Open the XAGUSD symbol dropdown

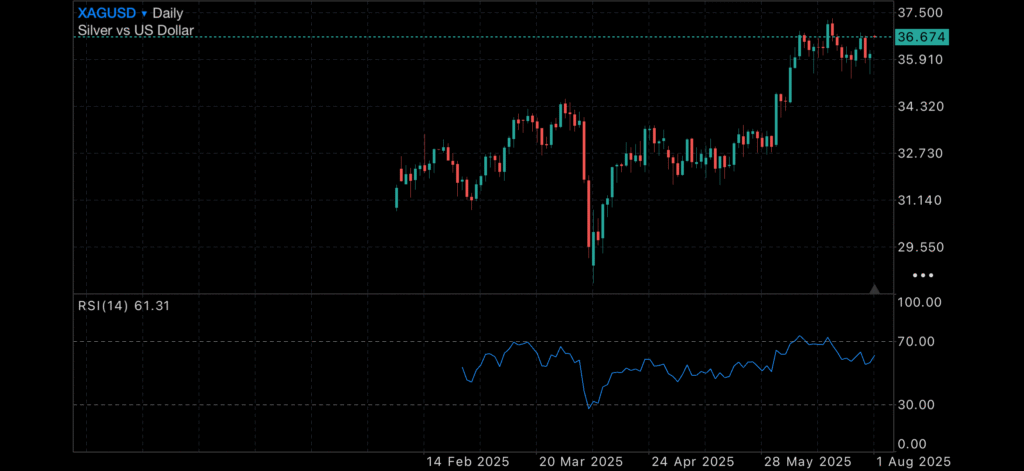[112, 13]
